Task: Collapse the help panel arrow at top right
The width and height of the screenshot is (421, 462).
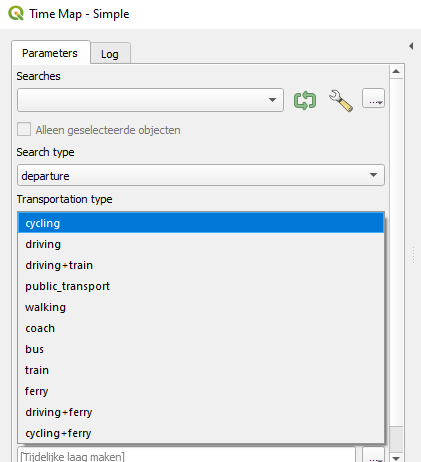Action: 411,46
